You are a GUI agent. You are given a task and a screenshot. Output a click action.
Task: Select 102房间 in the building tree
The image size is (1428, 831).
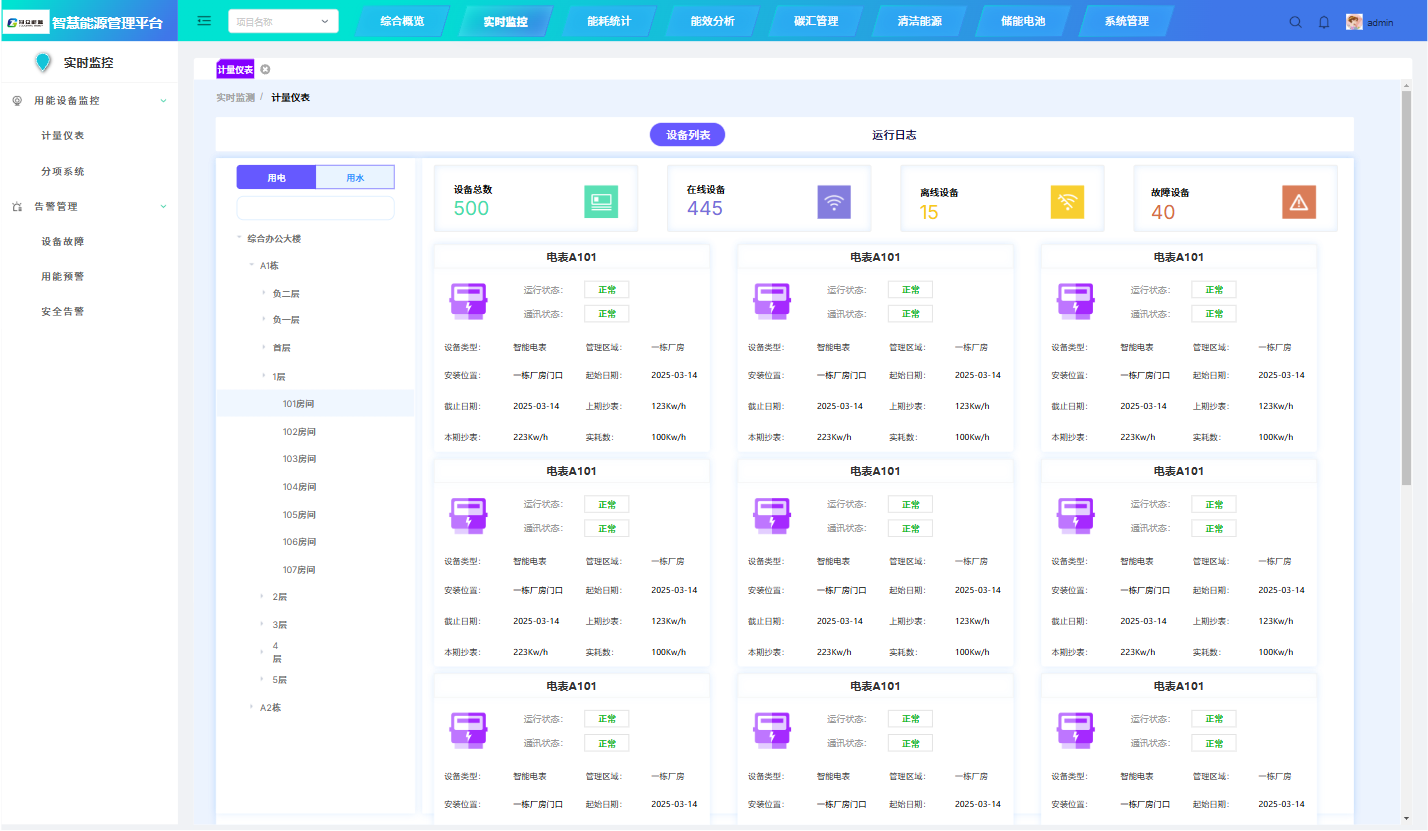point(299,432)
